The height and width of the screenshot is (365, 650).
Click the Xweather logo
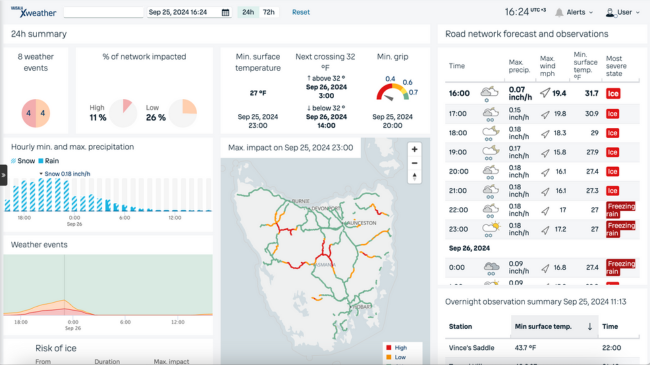[34, 12]
